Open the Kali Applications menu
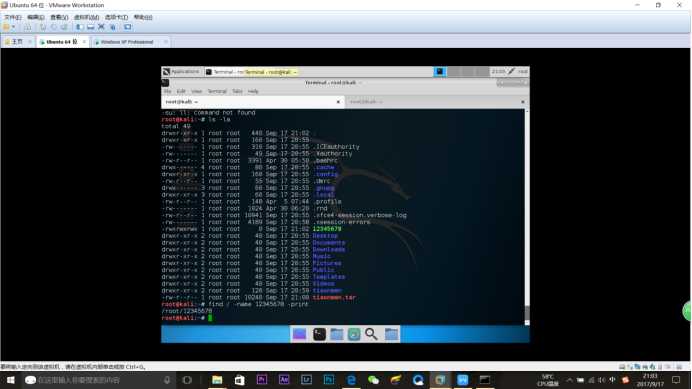 (x=181, y=72)
